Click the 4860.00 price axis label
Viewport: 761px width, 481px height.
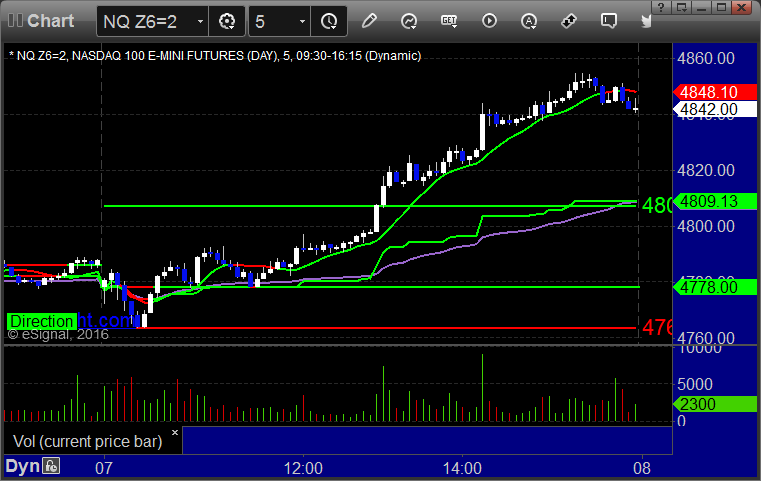point(706,58)
